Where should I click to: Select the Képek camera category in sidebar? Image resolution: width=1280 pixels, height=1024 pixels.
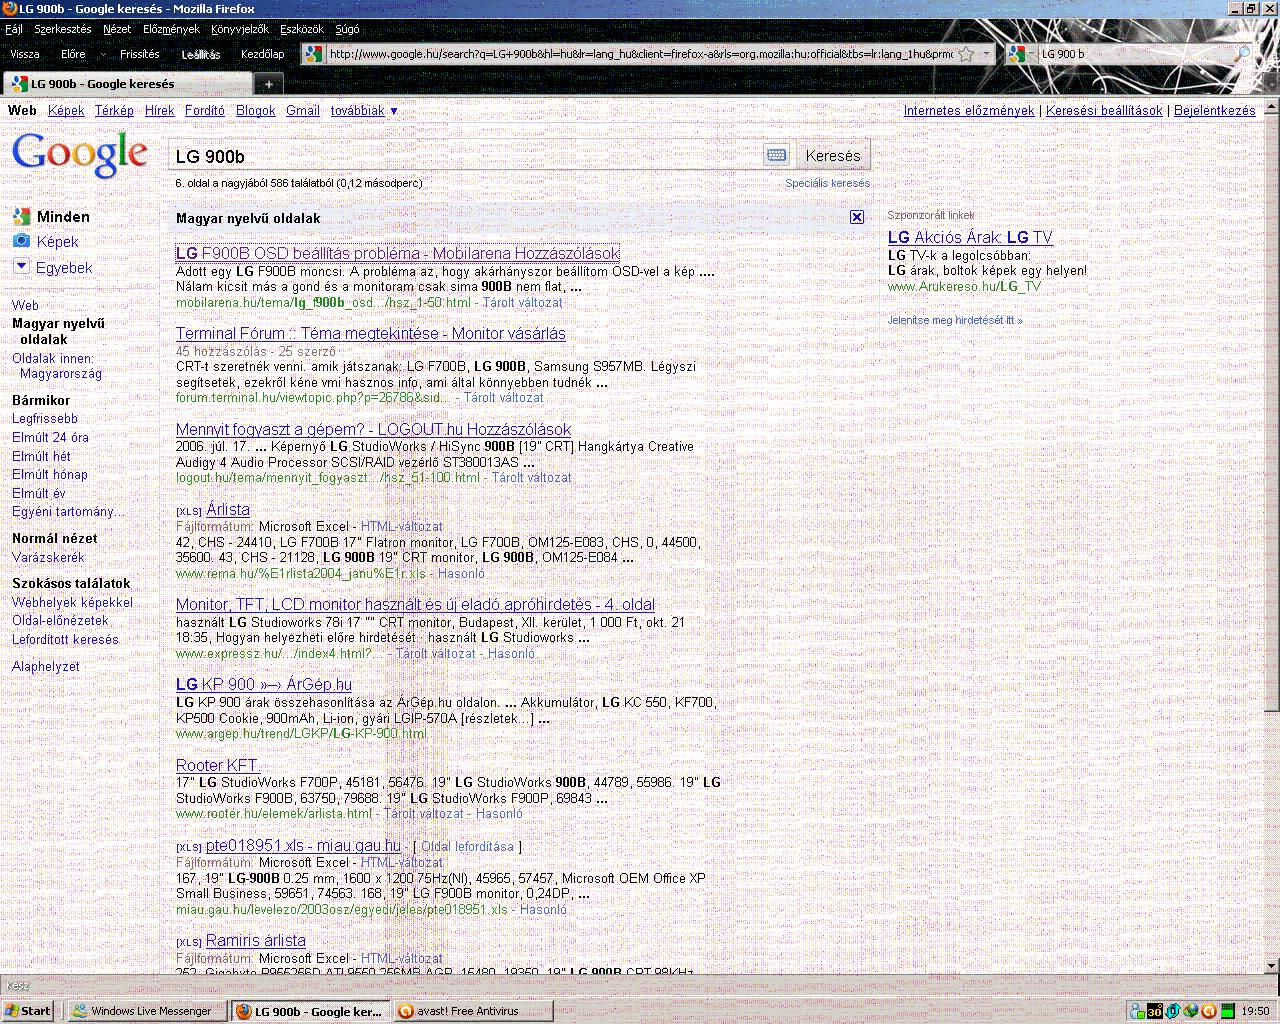46,241
